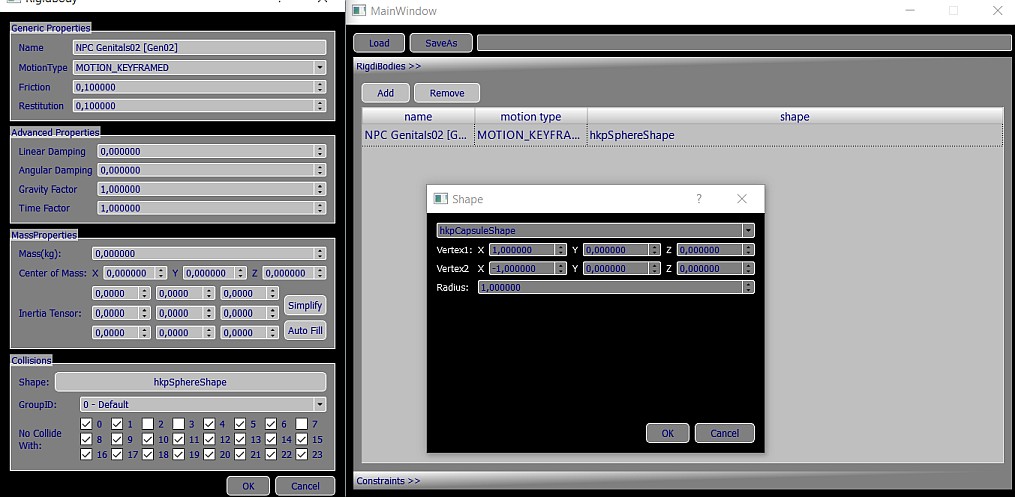Toggle No Collide With checkbox 10
1015x497 pixels.
(148, 439)
